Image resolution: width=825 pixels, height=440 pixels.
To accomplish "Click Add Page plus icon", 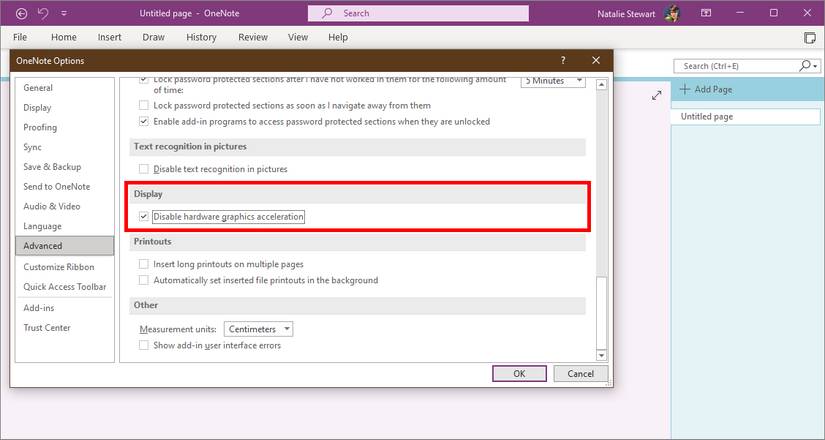I will 685,89.
